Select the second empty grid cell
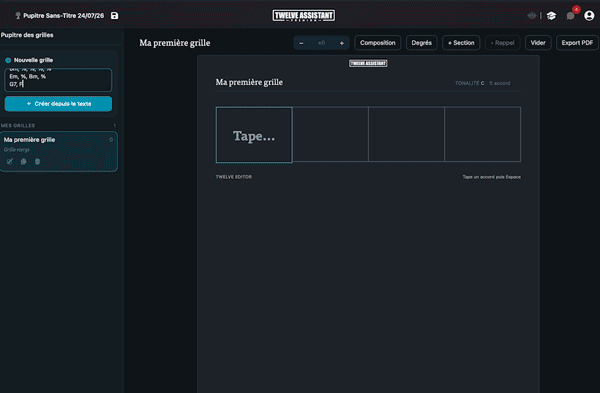600x393 pixels. click(x=331, y=134)
